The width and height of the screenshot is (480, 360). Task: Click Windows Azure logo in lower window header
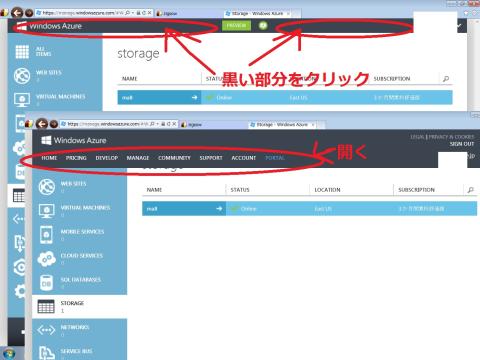pos(74,140)
